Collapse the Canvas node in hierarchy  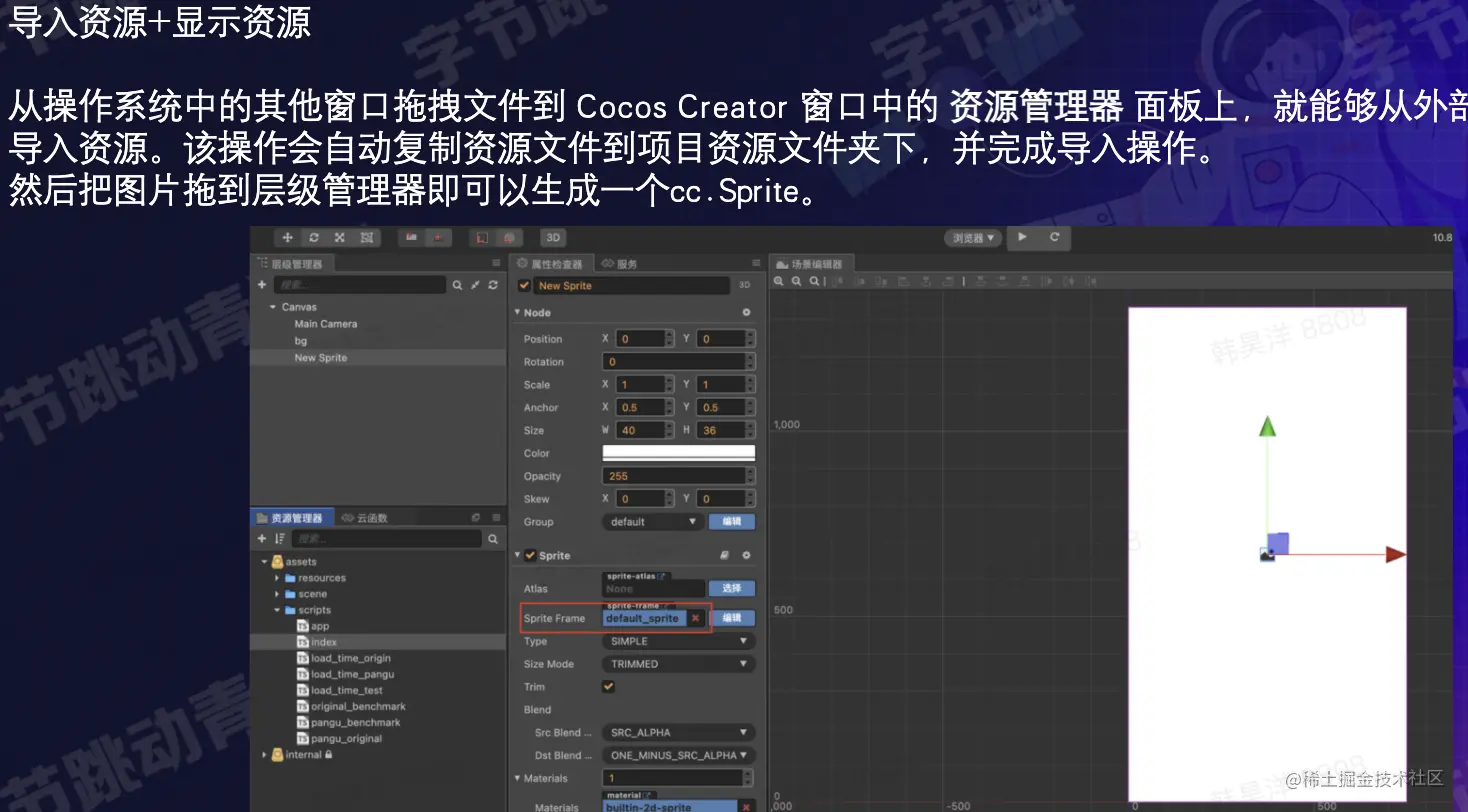pyautogui.click(x=273, y=307)
